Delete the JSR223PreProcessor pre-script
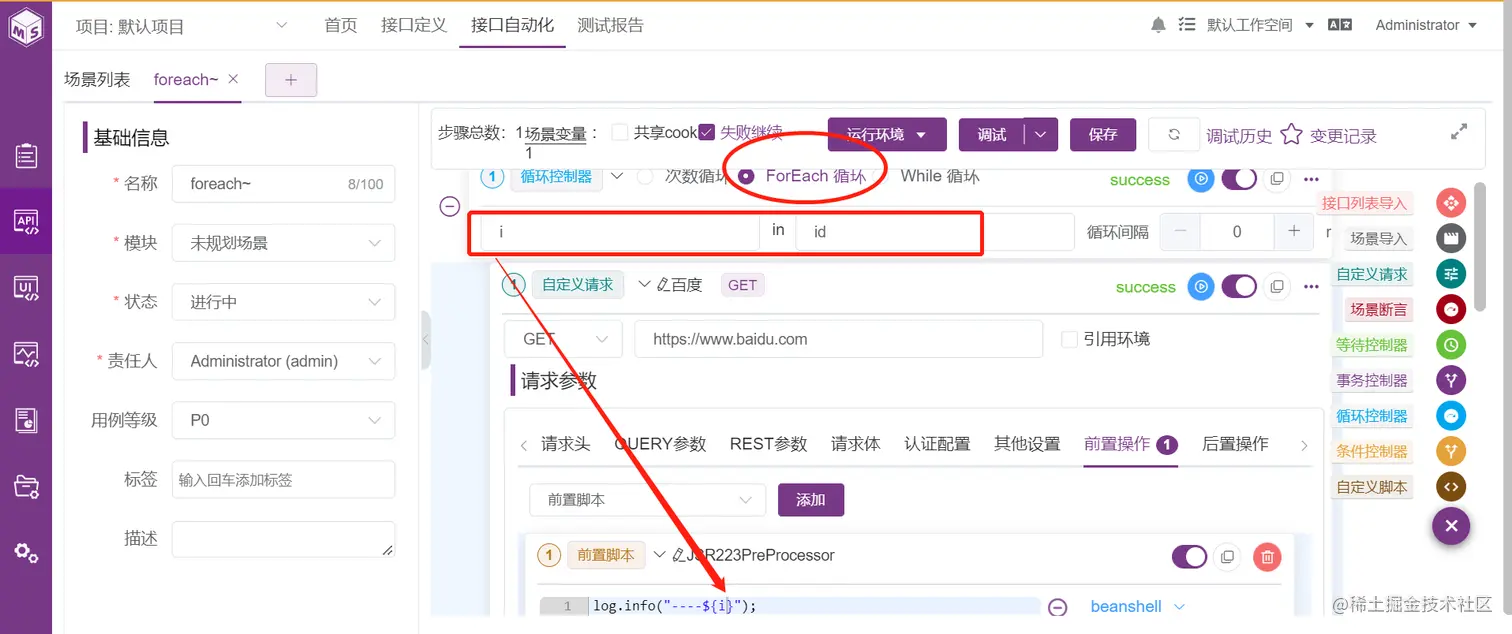 [1267, 556]
